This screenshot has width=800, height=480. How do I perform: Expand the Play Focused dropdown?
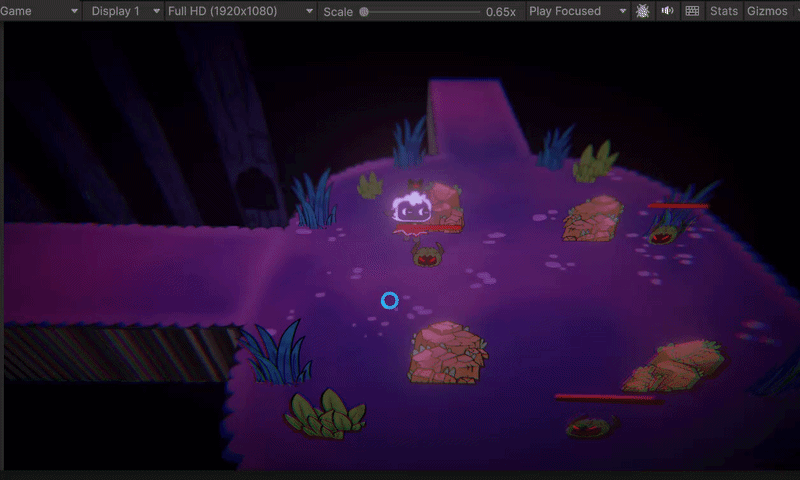pos(577,11)
